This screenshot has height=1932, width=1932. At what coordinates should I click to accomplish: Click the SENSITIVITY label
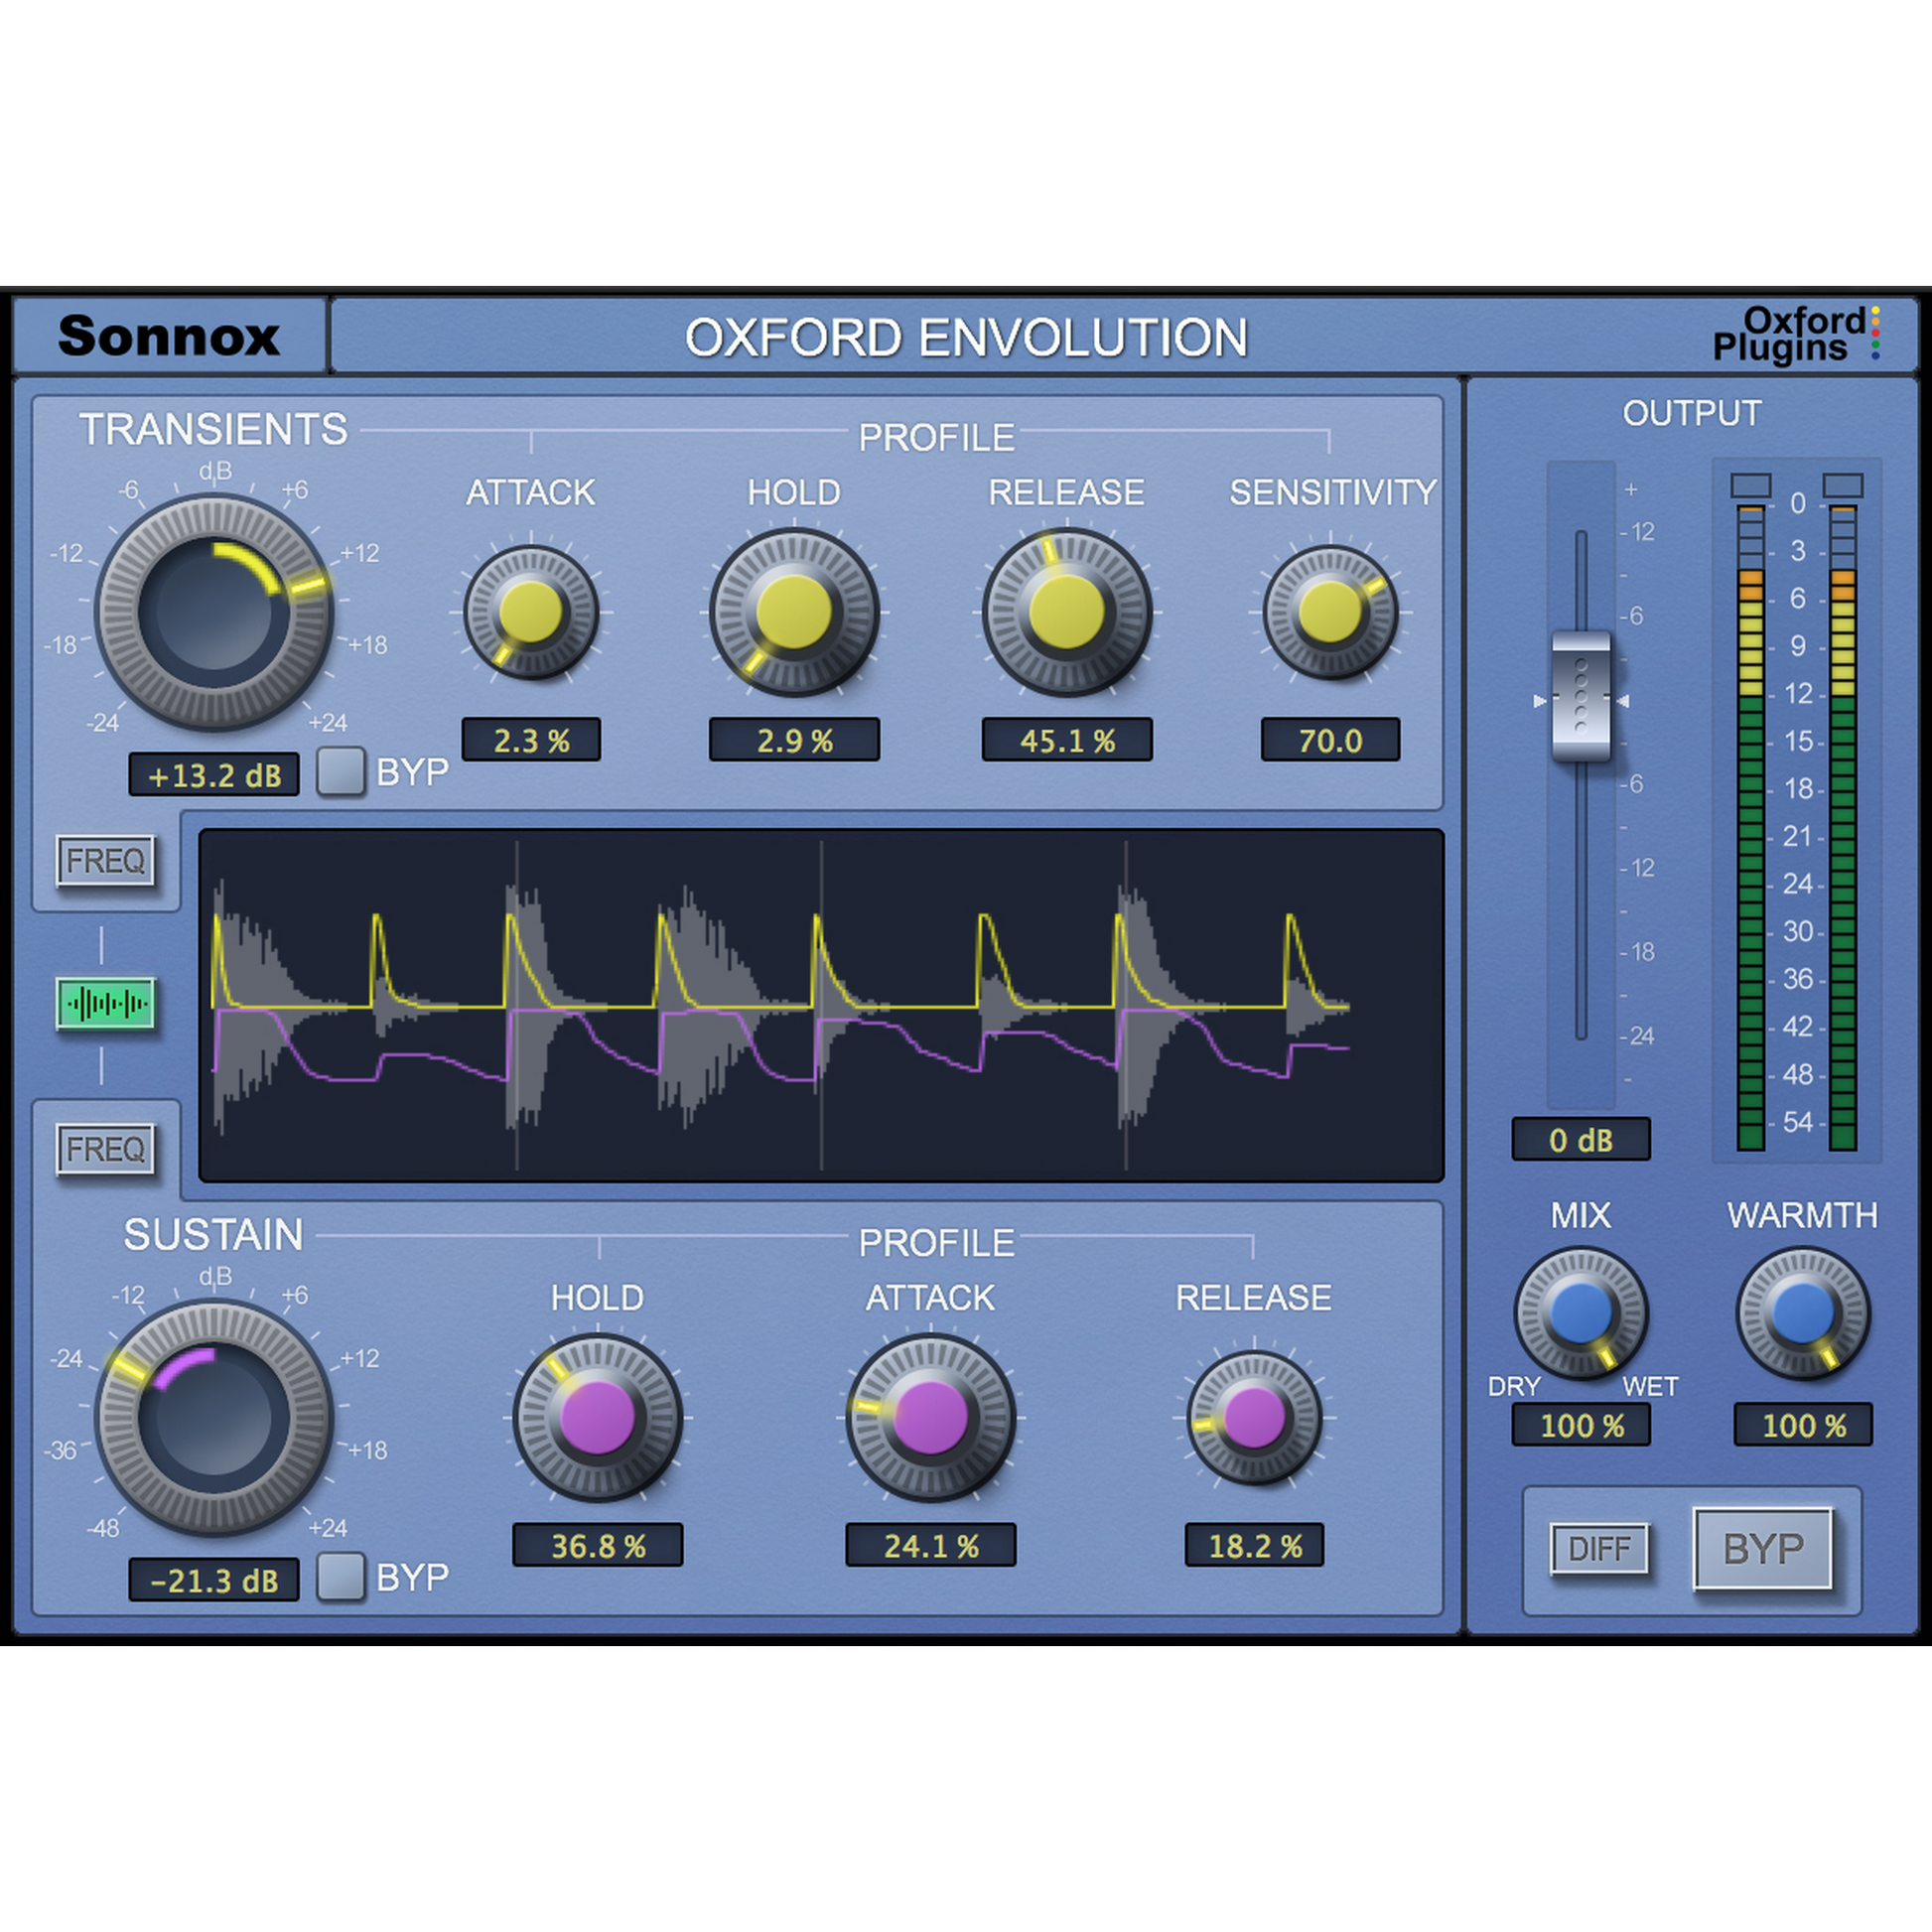click(1332, 492)
